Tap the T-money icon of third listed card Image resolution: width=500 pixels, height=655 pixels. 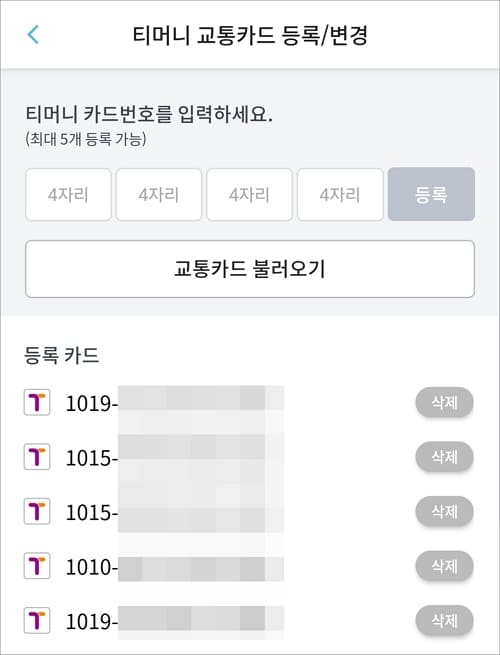pos(37,511)
